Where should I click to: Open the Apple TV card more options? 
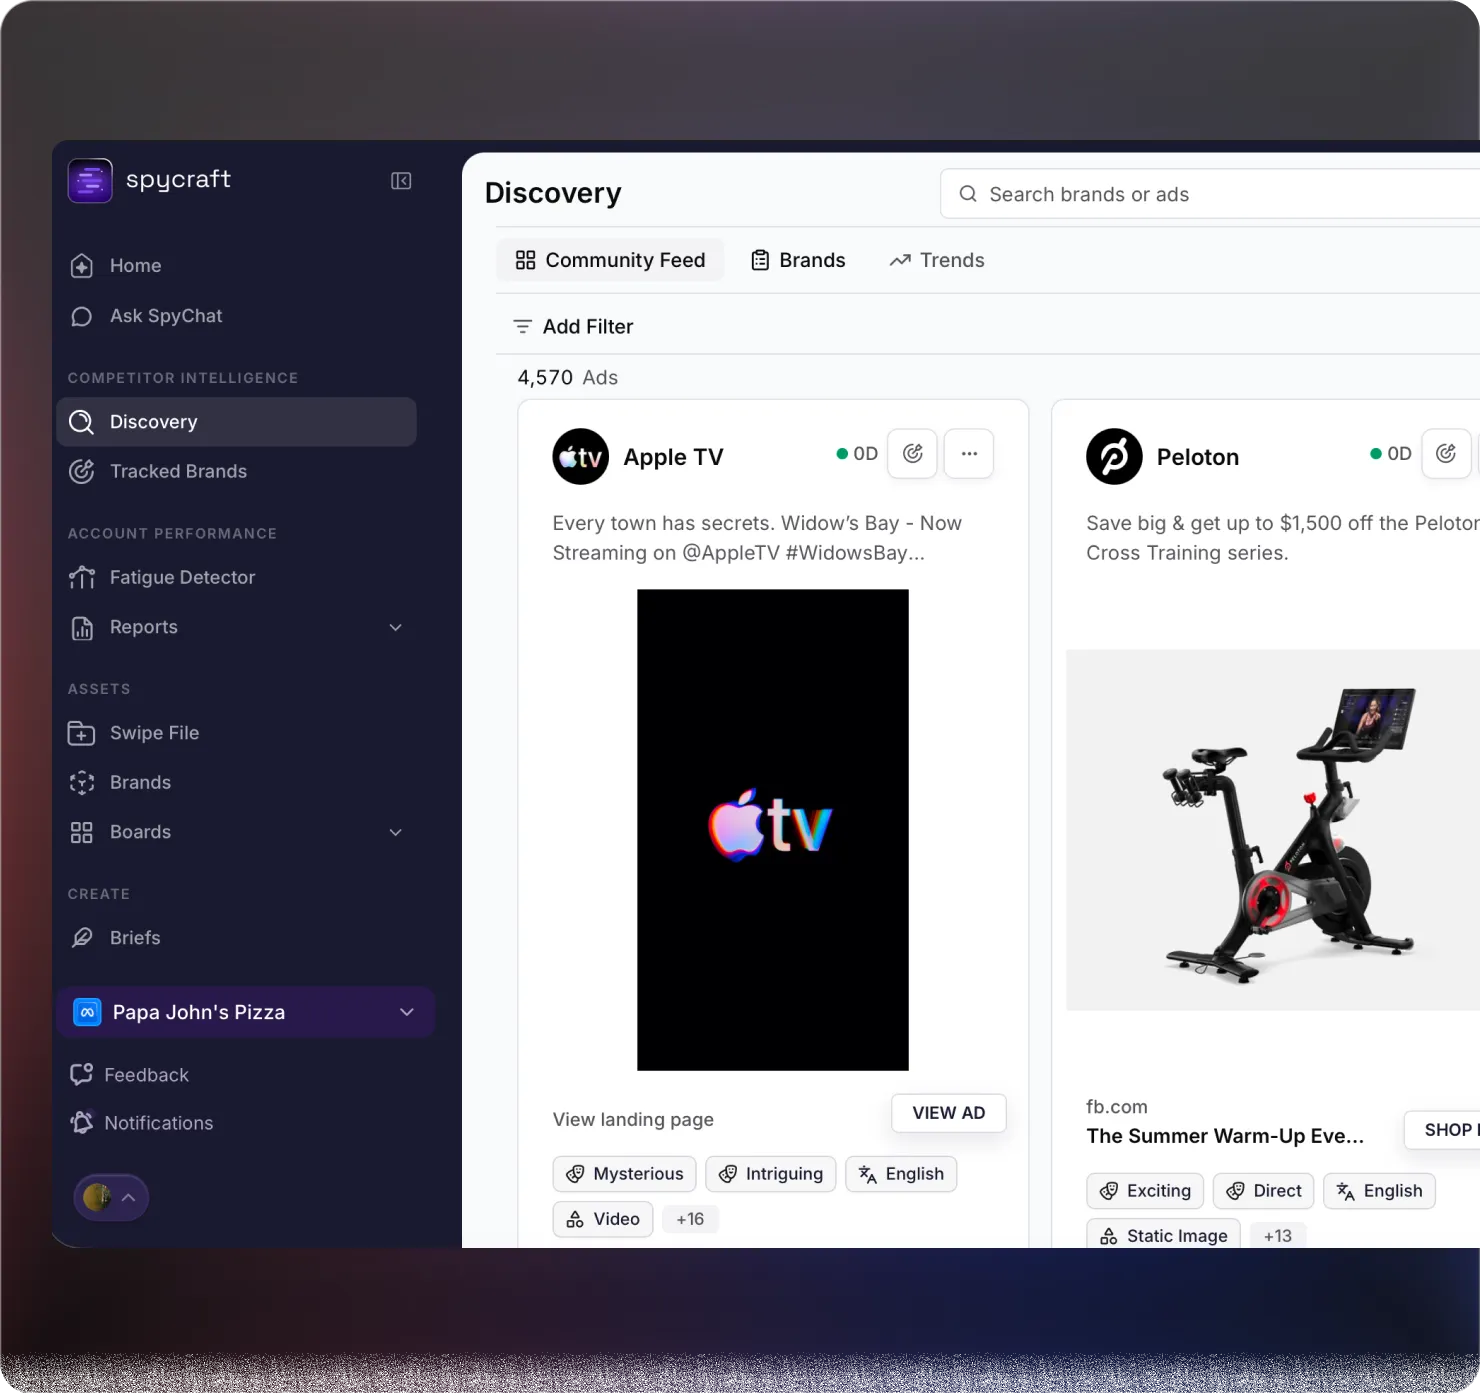tap(969, 454)
